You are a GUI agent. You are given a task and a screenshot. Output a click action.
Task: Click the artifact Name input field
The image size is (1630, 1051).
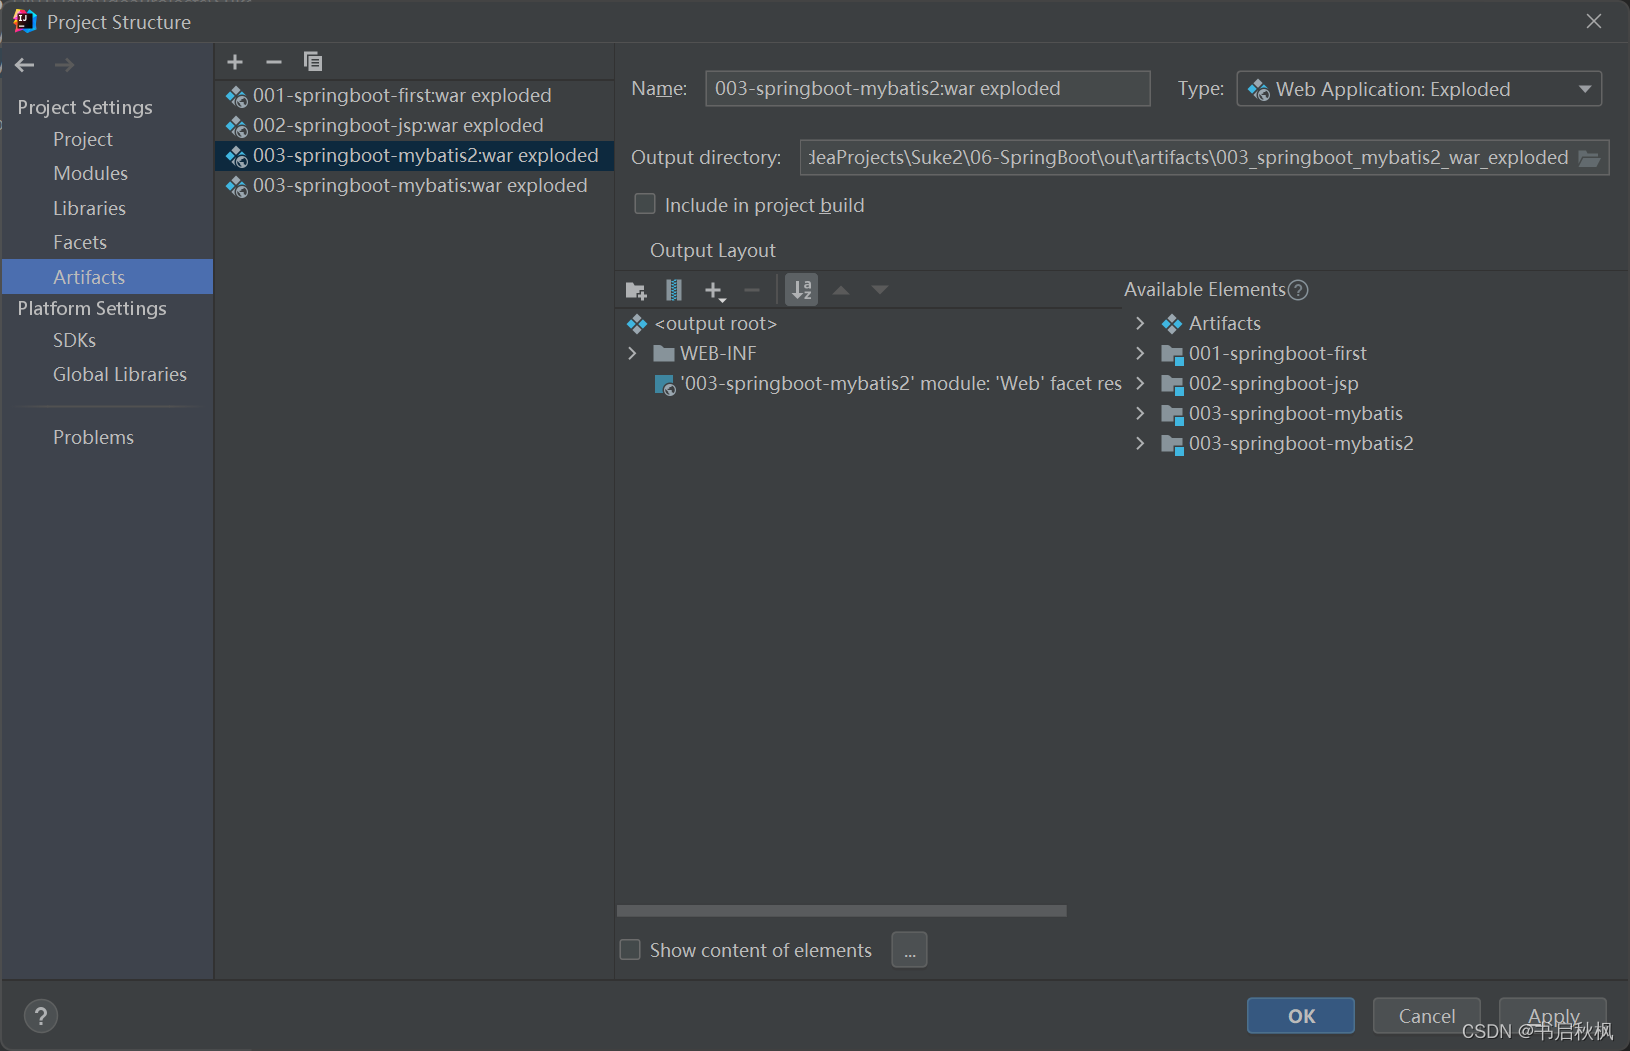928,89
